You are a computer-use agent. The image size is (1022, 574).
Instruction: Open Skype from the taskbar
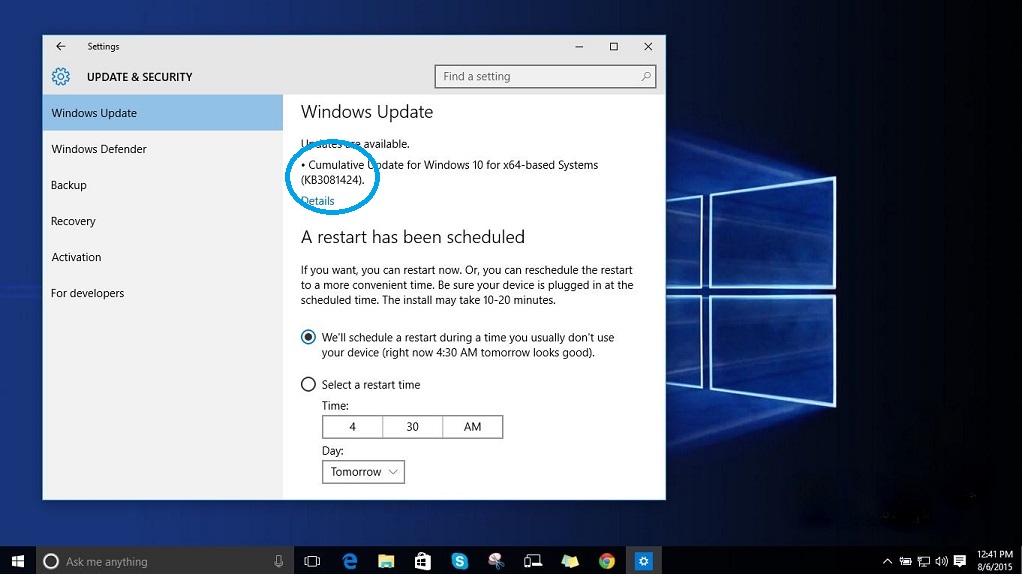click(460, 561)
